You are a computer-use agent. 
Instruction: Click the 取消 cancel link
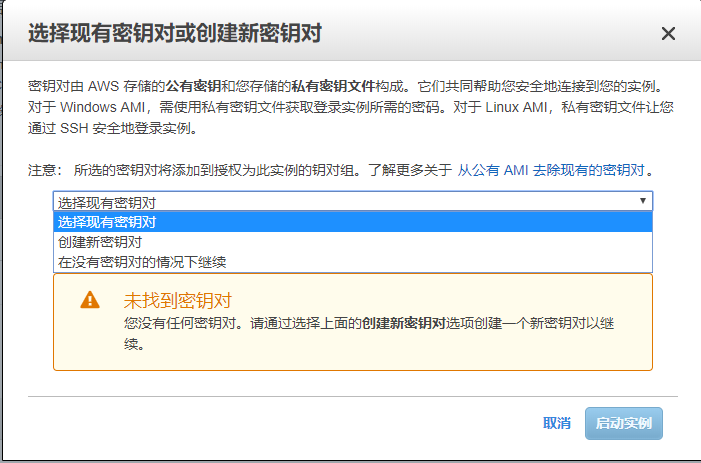tap(557, 423)
